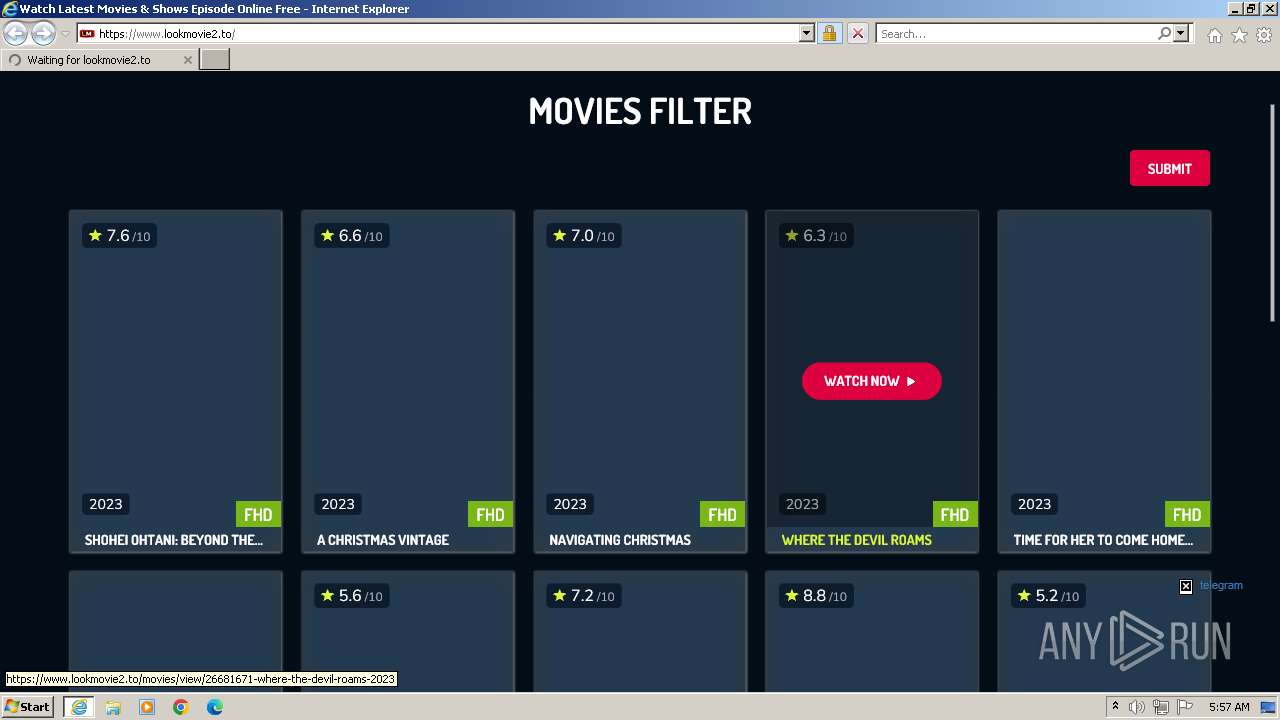Click the Action Center flag icon
This screenshot has width=1280, height=720.
(x=1185, y=707)
